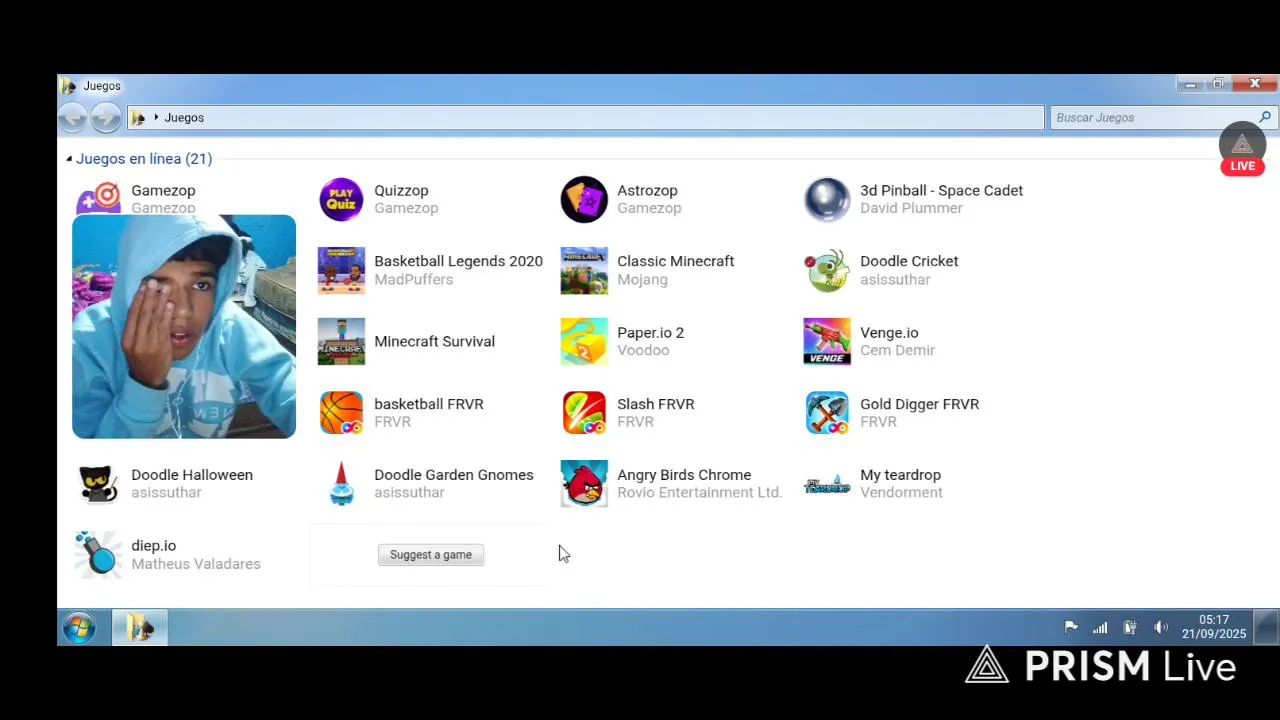
Task: Click the Juegos breadcrumb in address bar
Action: tap(184, 118)
